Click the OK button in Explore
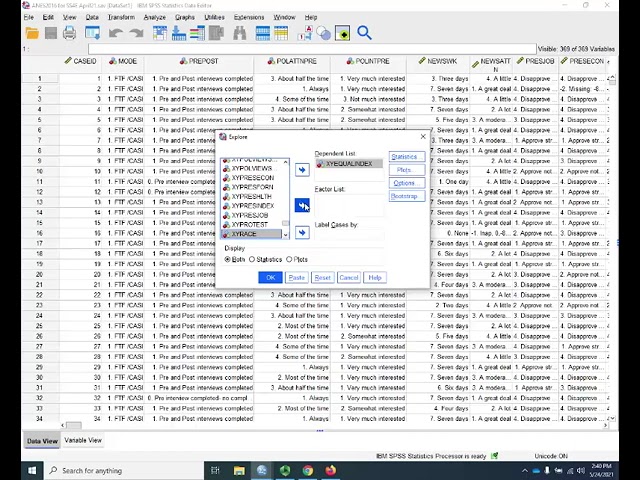Screen dimensions: 640x480 (x=270, y=278)
